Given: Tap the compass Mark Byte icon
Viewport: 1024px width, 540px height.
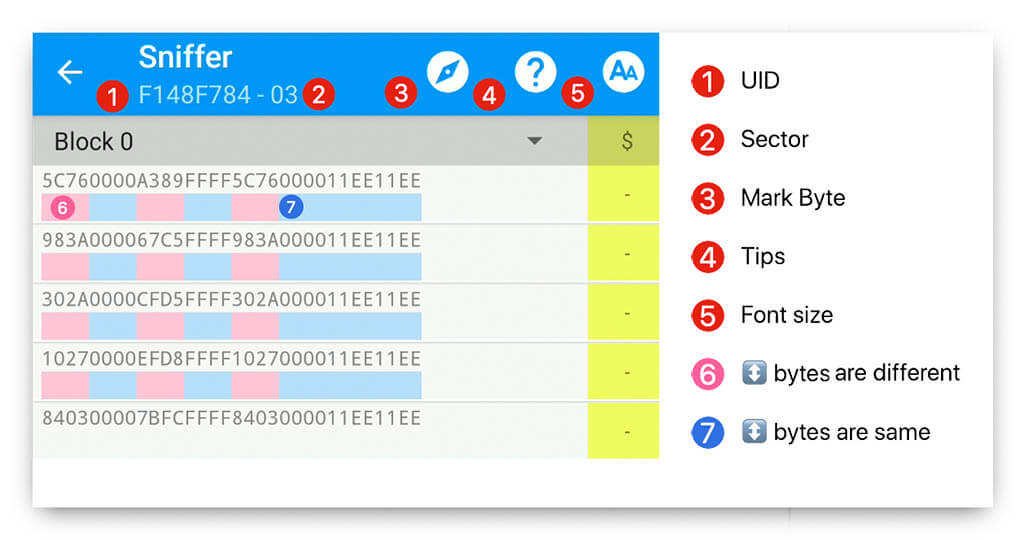Looking at the screenshot, I should point(447,72).
